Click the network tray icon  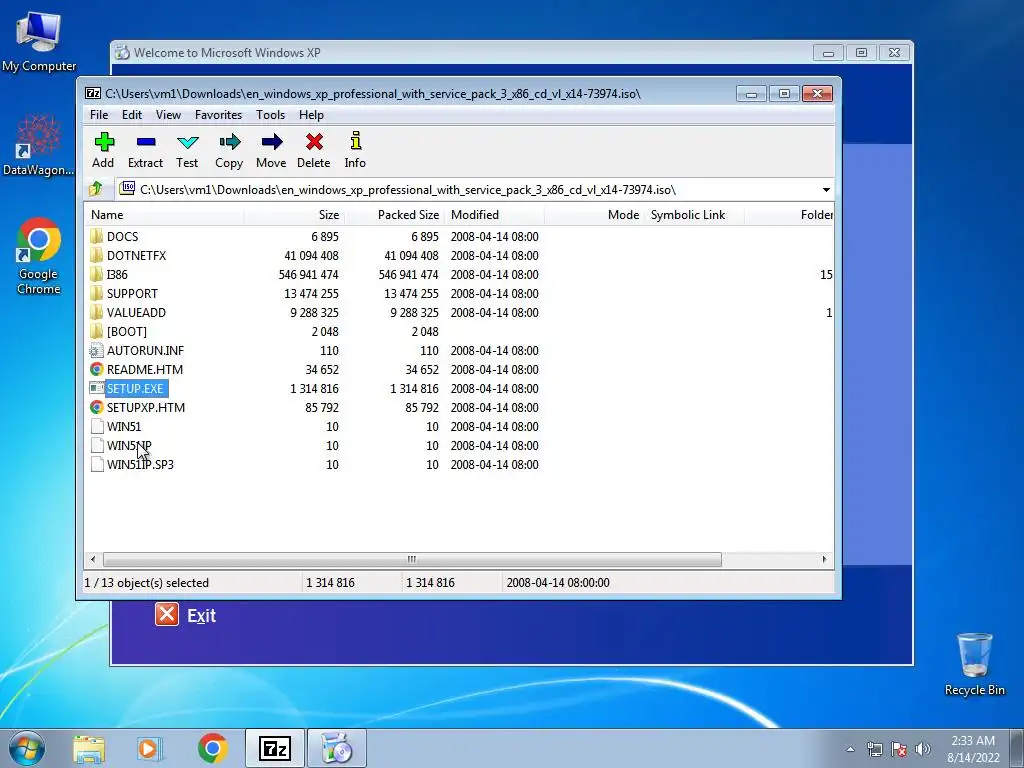click(x=875, y=749)
